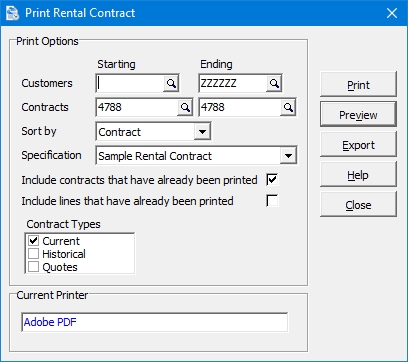Click starting contract search magnifier

point(185,107)
